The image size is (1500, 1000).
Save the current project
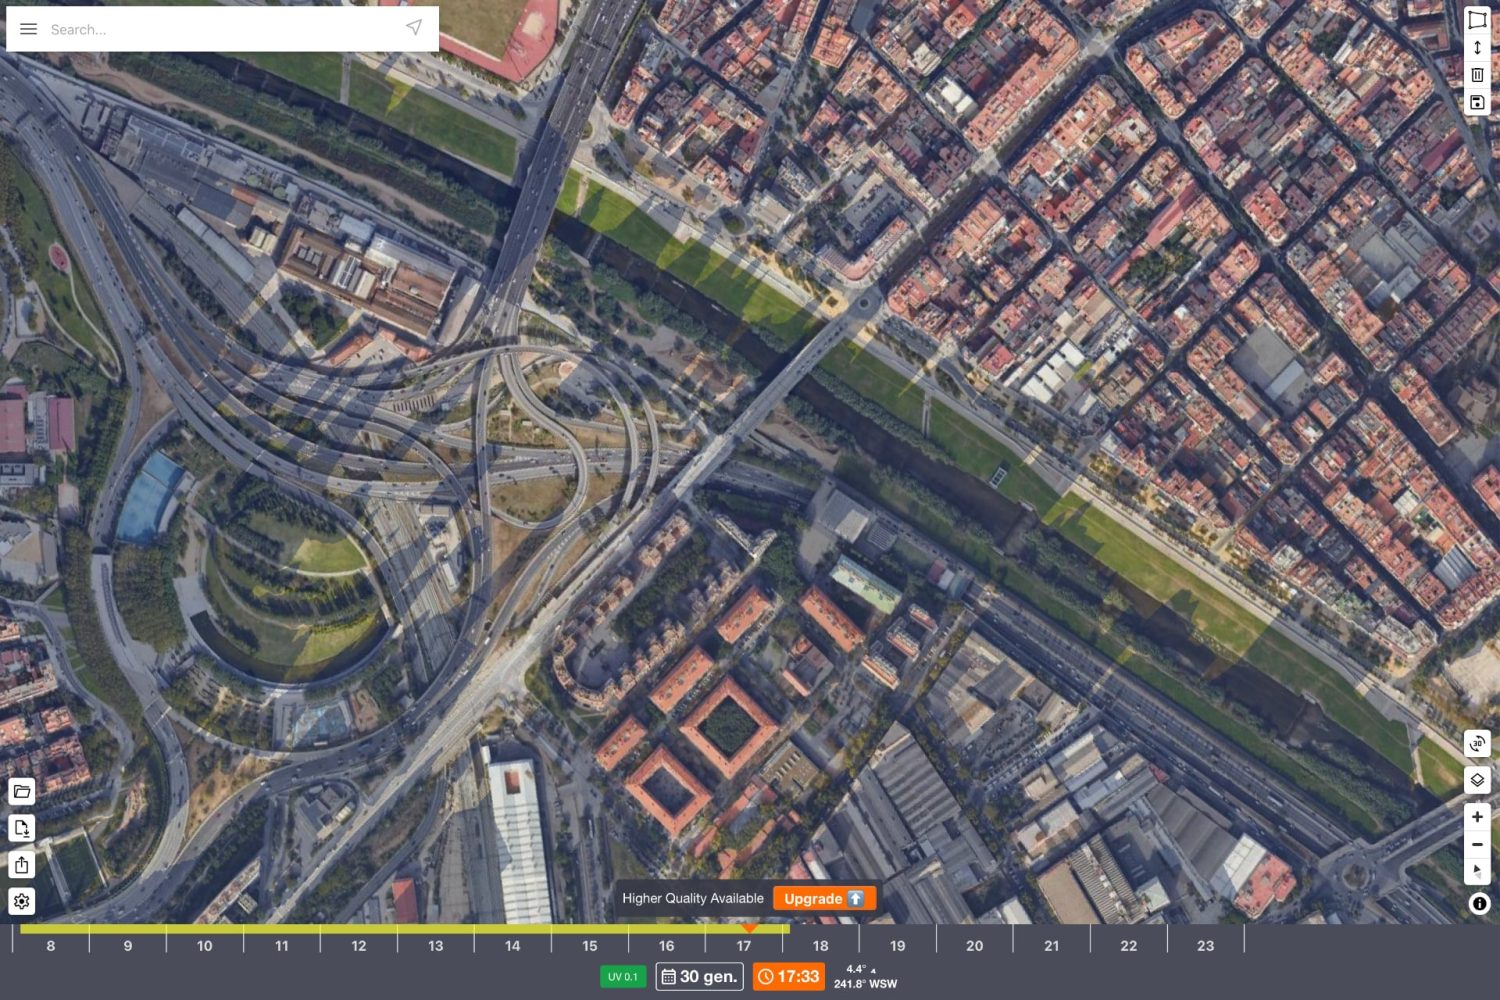(1477, 101)
